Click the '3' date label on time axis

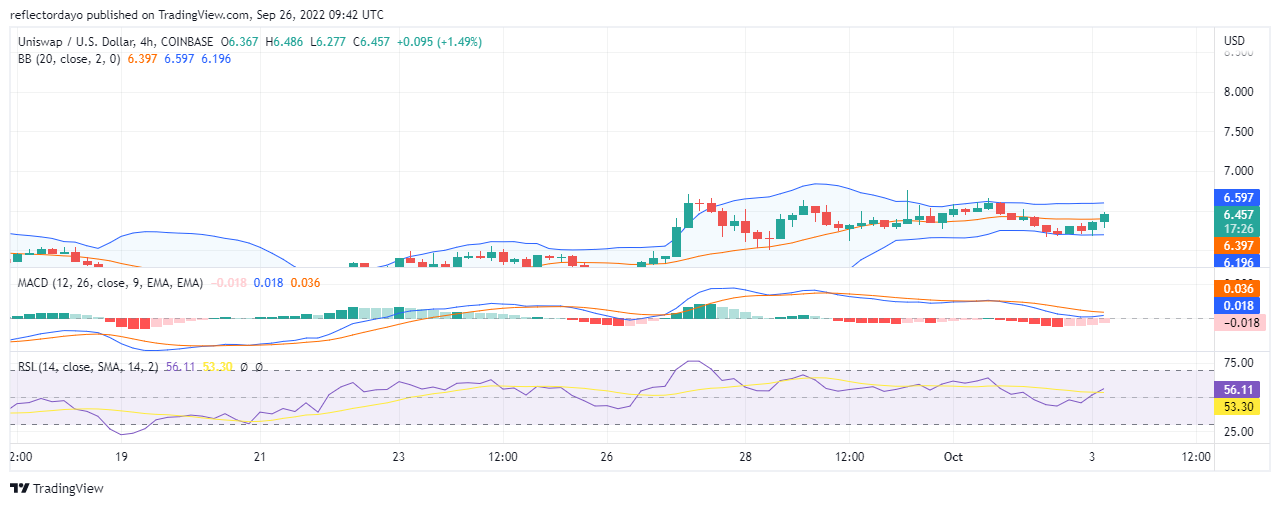click(1093, 457)
